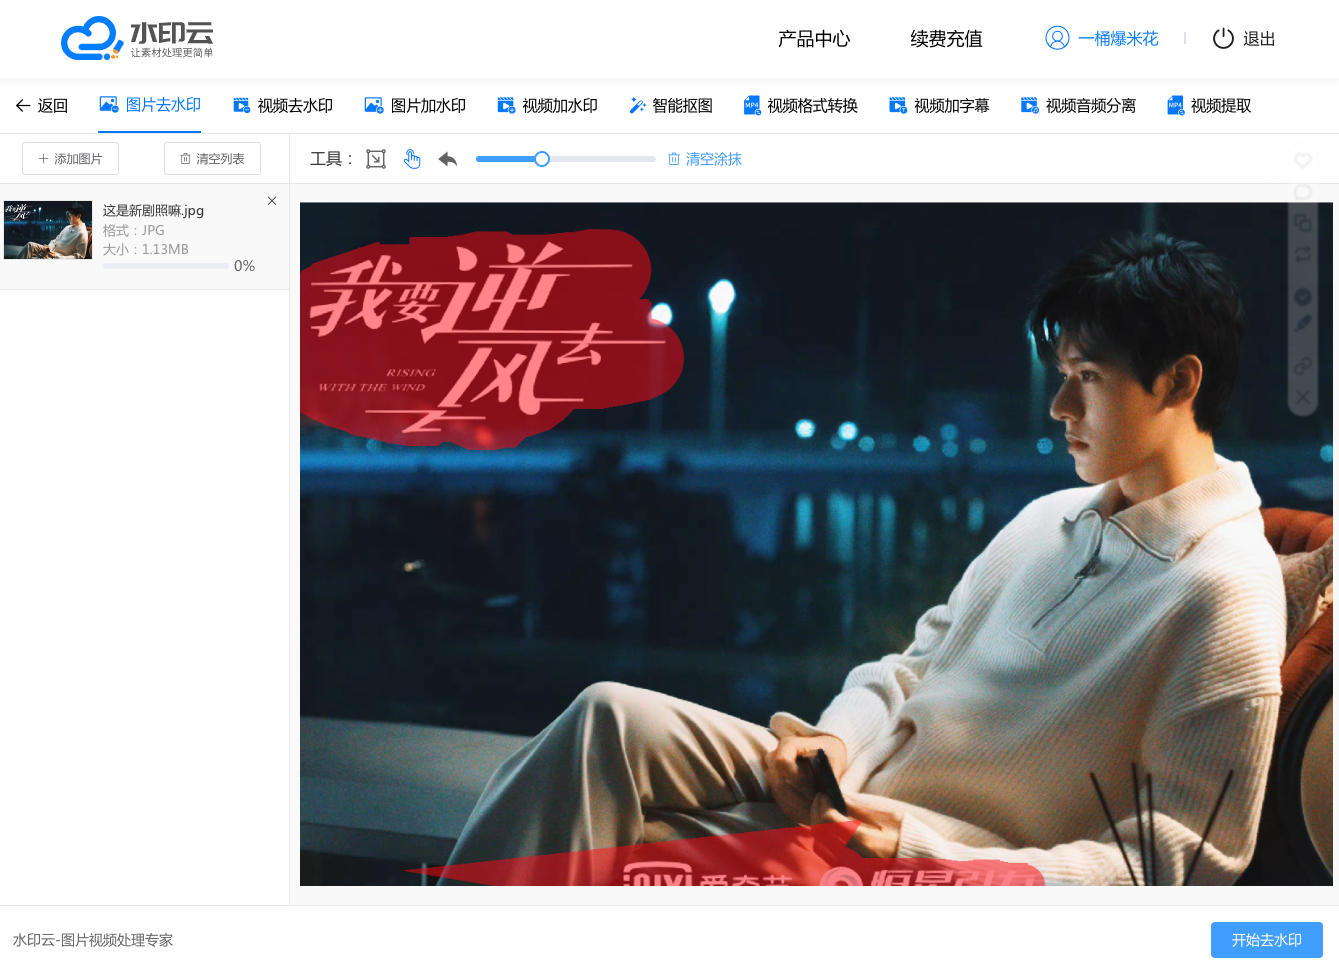The width and height of the screenshot is (1339, 964).
Task: Click the link chain icon
Action: (1303, 366)
